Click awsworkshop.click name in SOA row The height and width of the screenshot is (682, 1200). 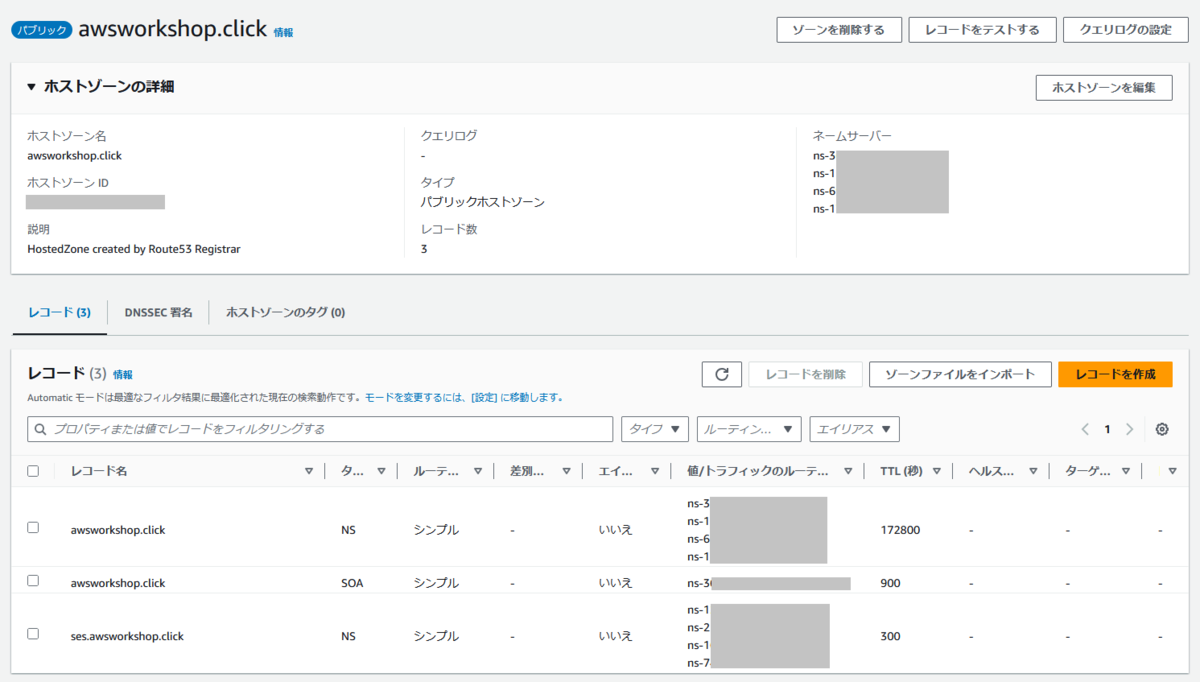(x=118, y=583)
